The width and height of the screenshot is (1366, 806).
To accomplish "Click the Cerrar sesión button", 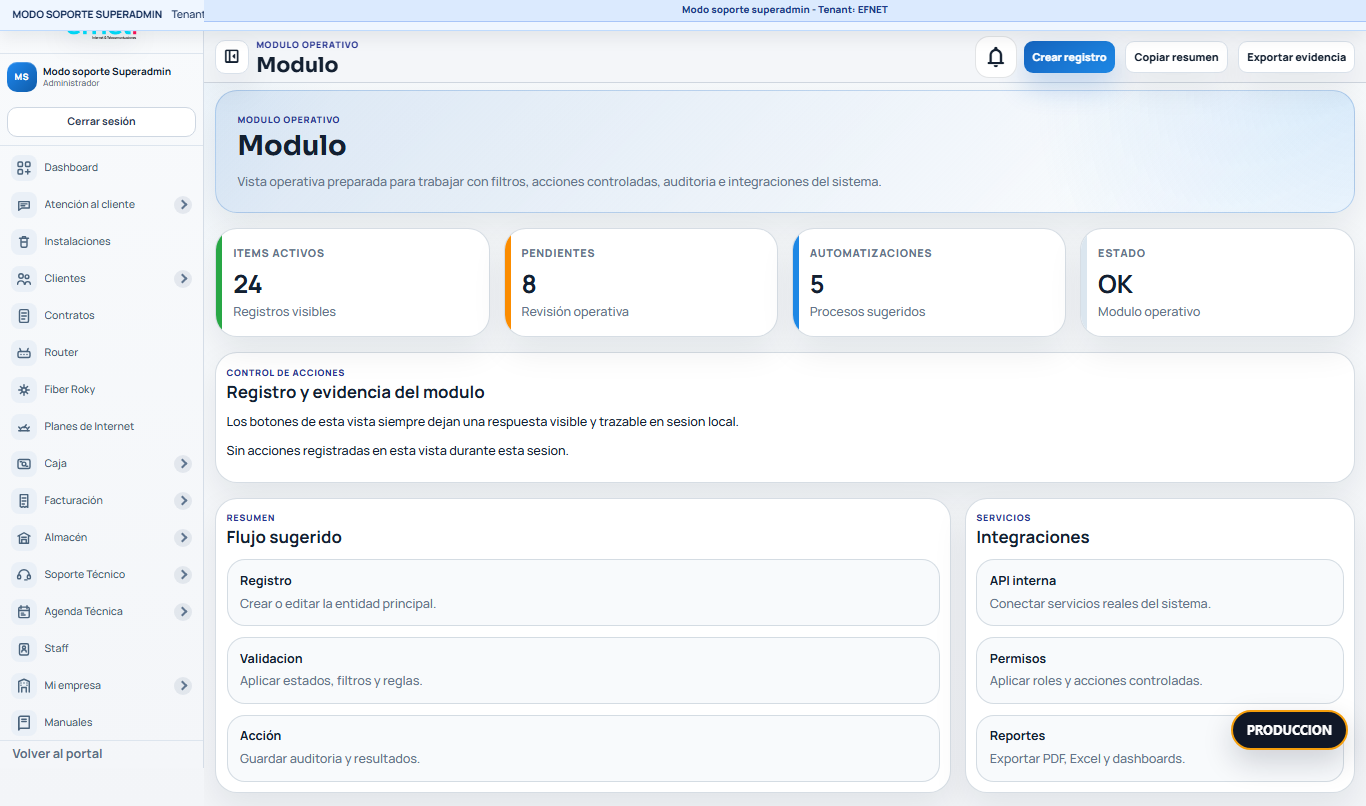I will pyautogui.click(x=101, y=122).
